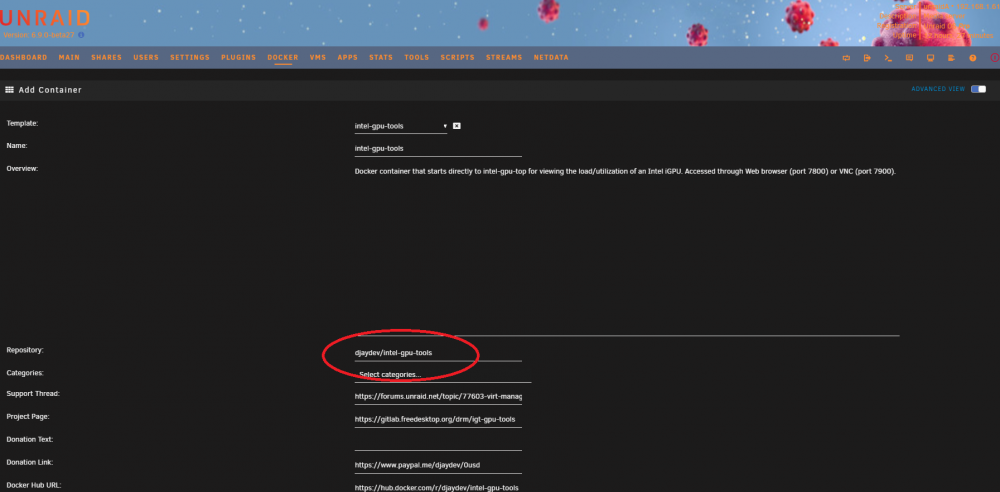1000x492 pixels.
Task: Click the Donation Text: label
Action: coord(29,440)
